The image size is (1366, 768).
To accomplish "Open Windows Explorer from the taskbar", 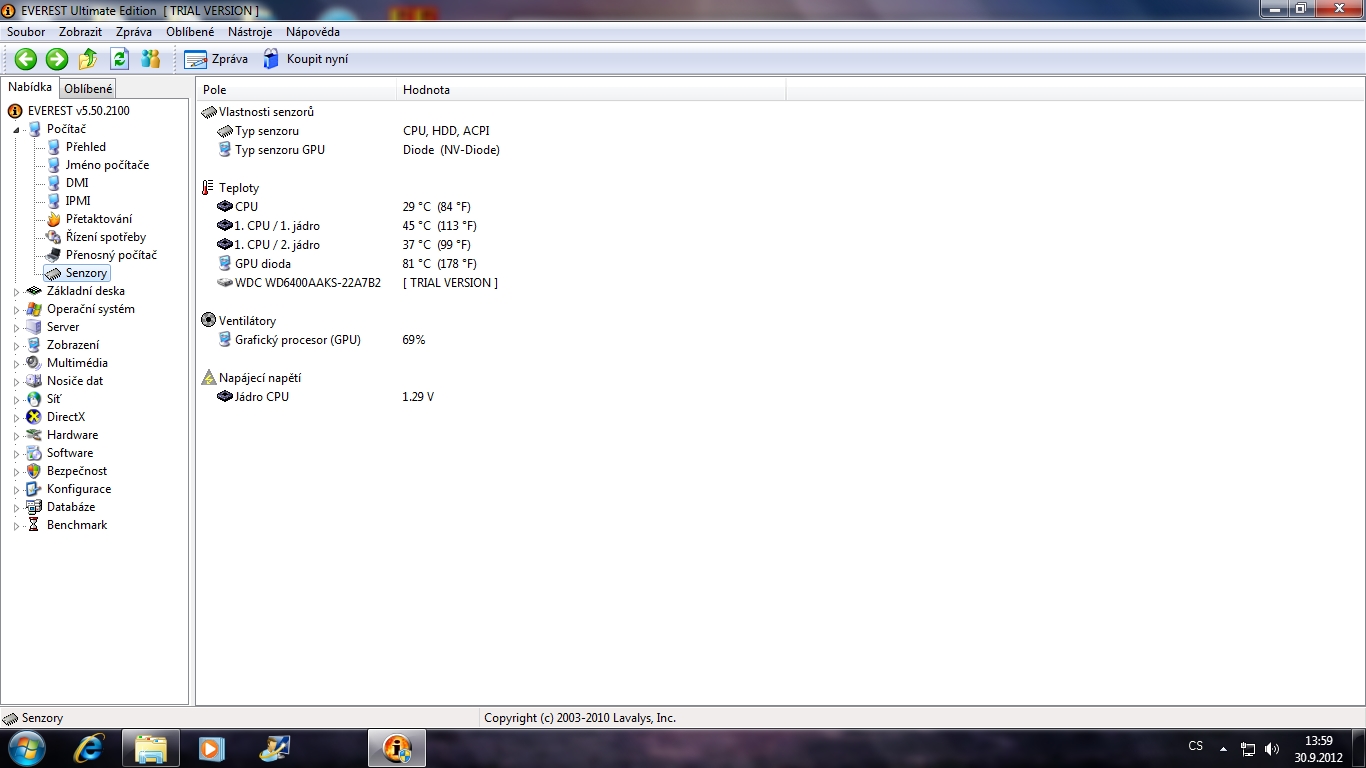I will click(x=151, y=748).
